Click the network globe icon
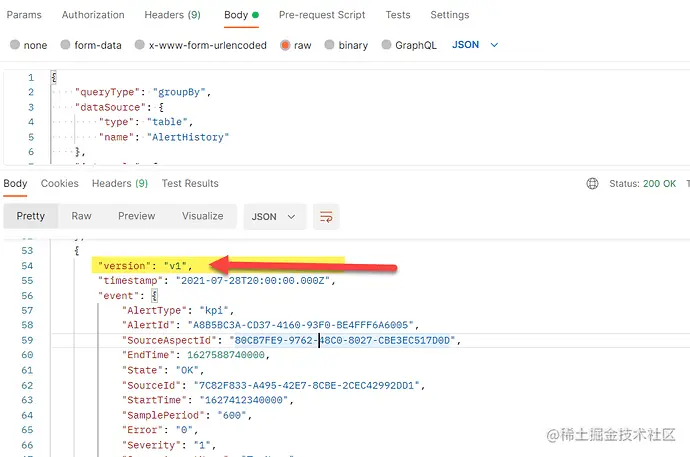The height and width of the screenshot is (457, 690). [x=592, y=183]
